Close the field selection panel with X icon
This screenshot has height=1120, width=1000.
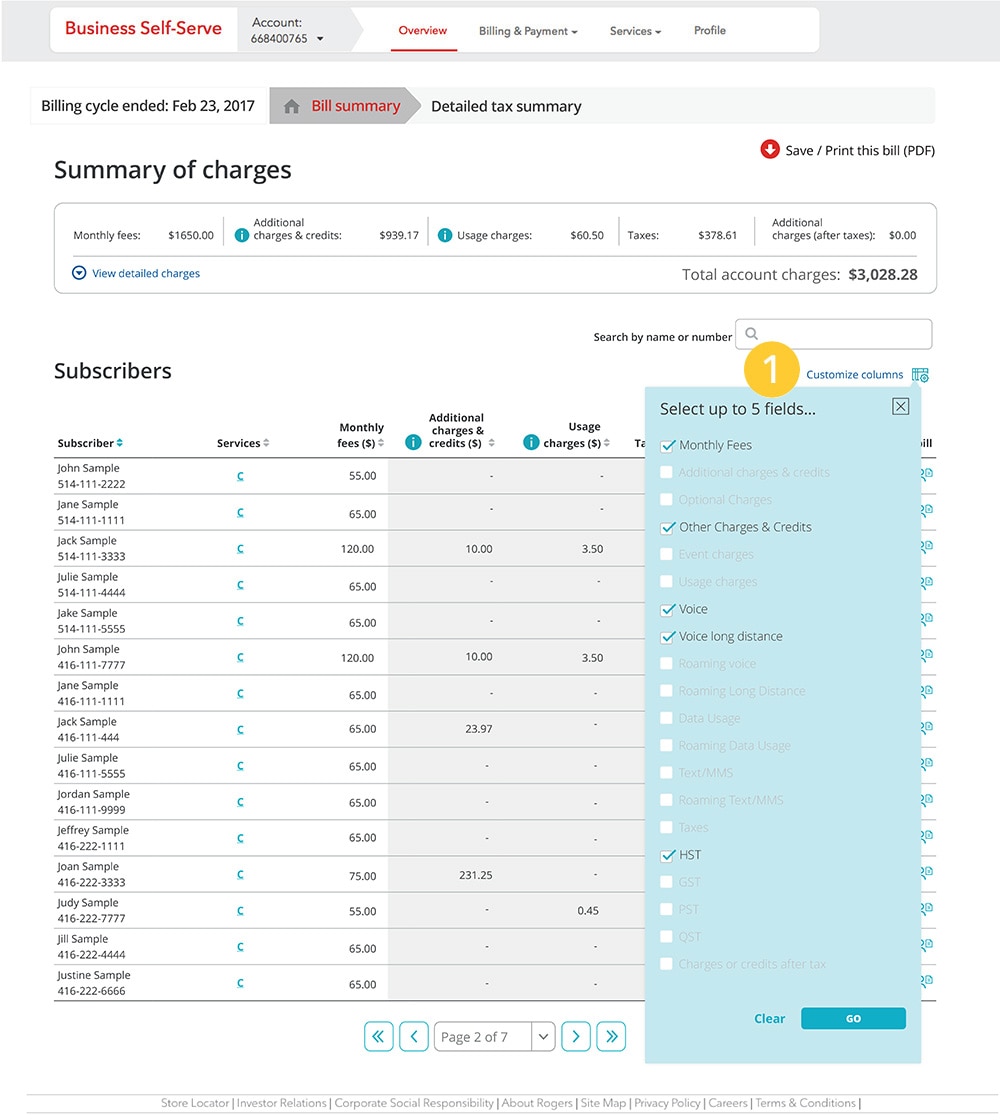point(900,406)
